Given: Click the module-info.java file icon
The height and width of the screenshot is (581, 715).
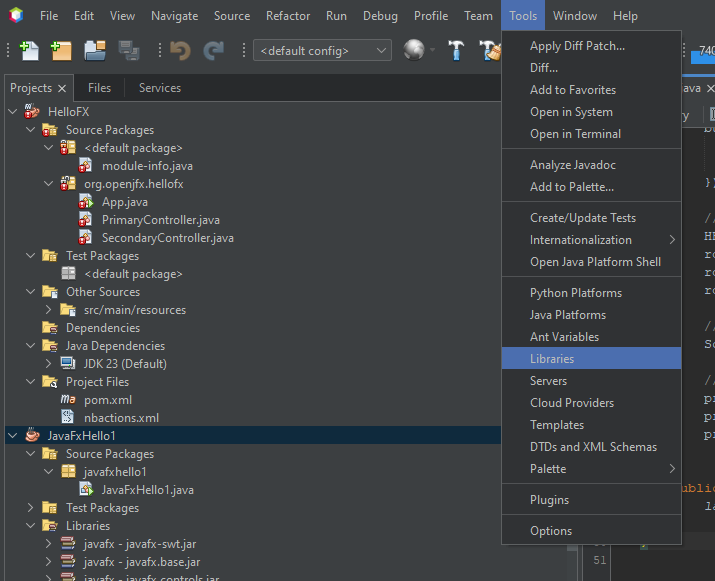Looking at the screenshot, I should pos(85,166).
